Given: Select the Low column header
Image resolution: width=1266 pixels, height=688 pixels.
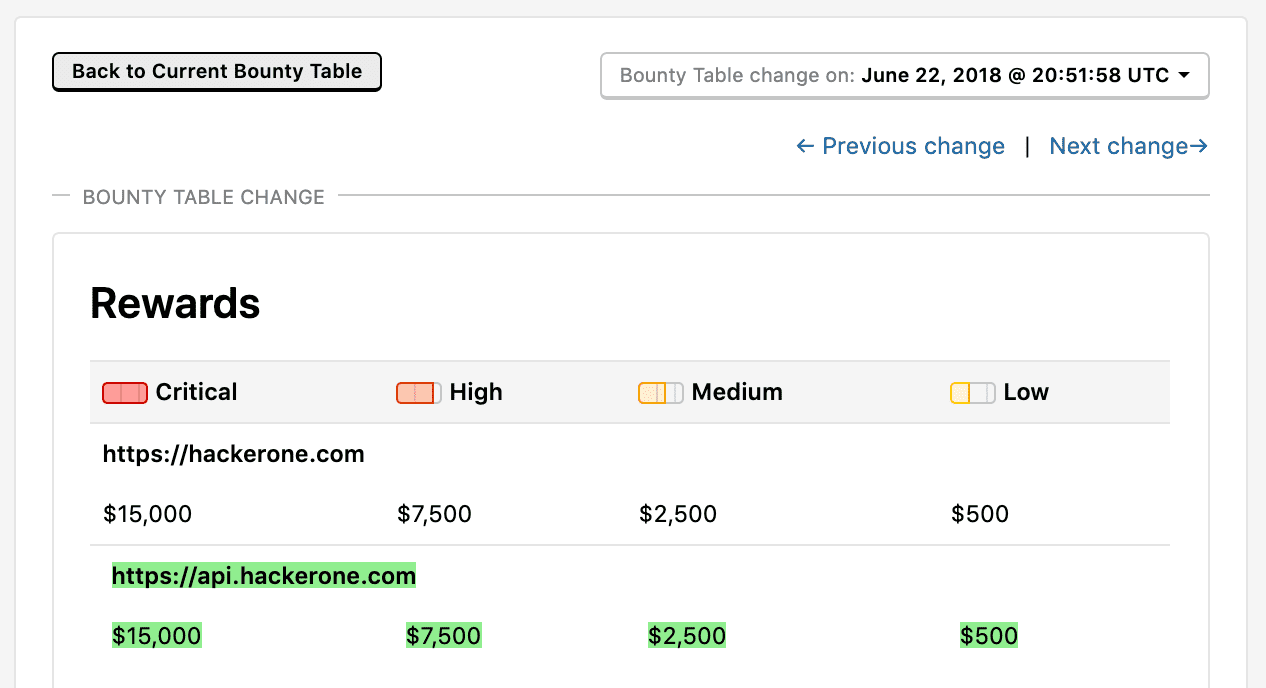Looking at the screenshot, I should pos(1026,392).
